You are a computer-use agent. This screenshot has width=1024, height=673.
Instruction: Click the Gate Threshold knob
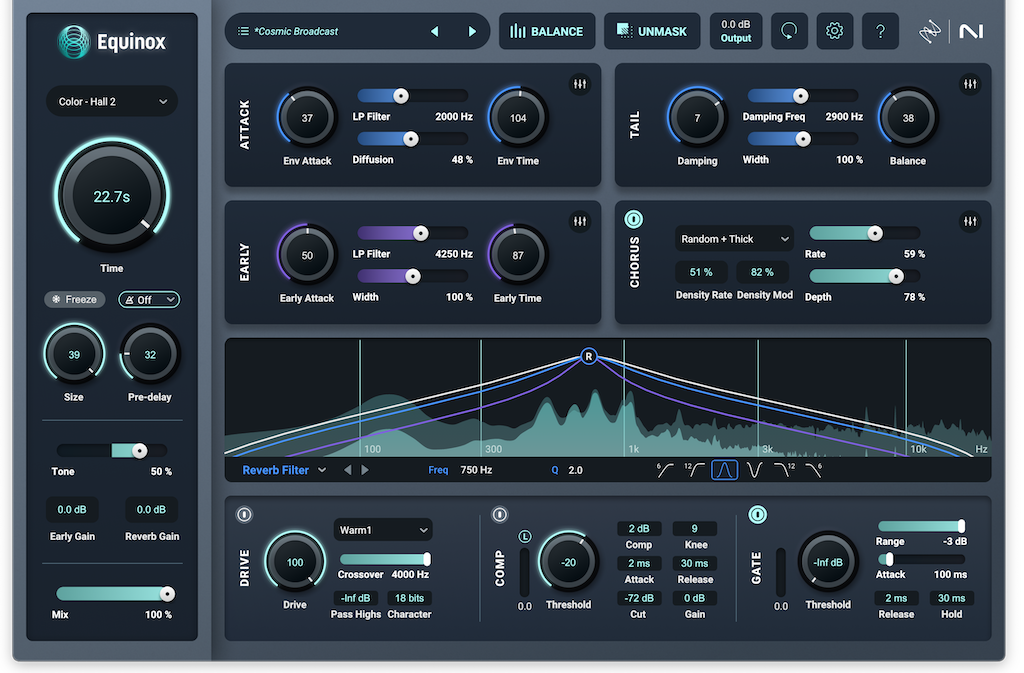[827, 562]
